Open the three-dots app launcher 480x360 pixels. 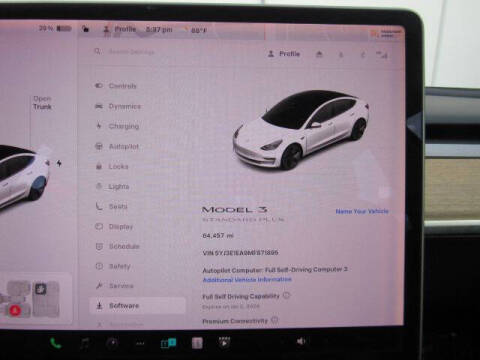[x=140, y=343]
